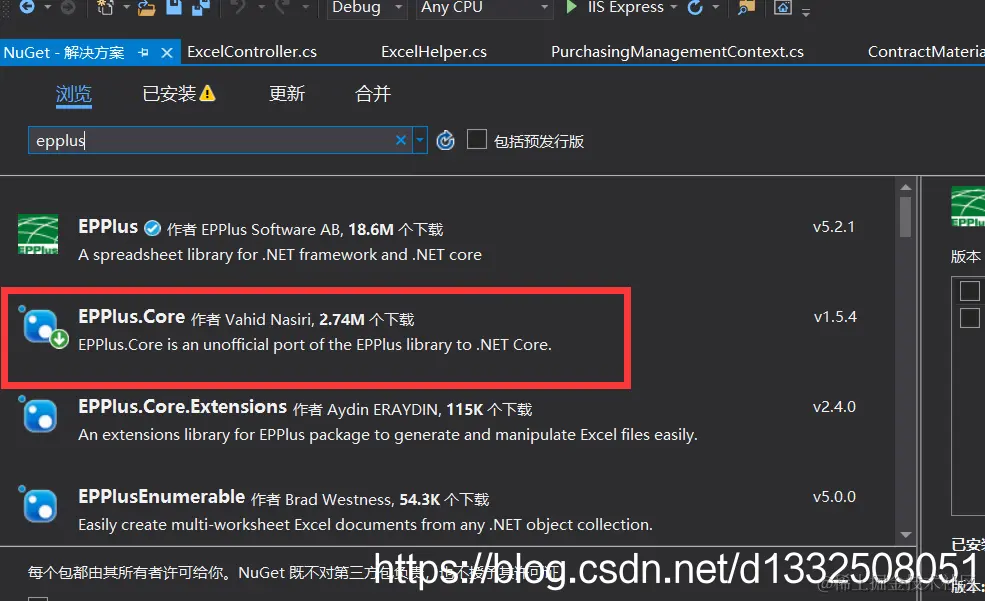The width and height of the screenshot is (985, 601).
Task: Click the Navigate Backward arrow icon
Action: [x=27, y=7]
